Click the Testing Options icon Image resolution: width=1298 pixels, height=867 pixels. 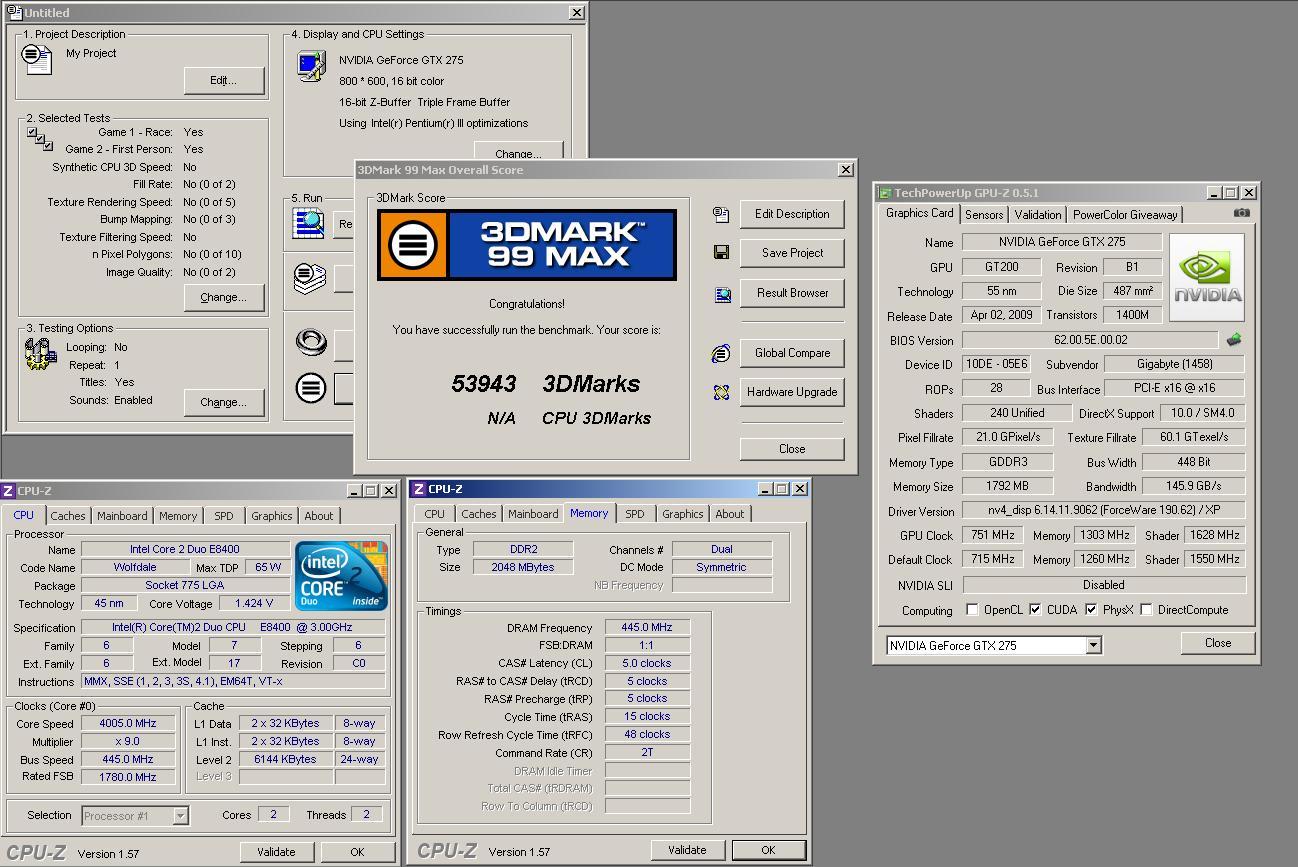click(39, 353)
